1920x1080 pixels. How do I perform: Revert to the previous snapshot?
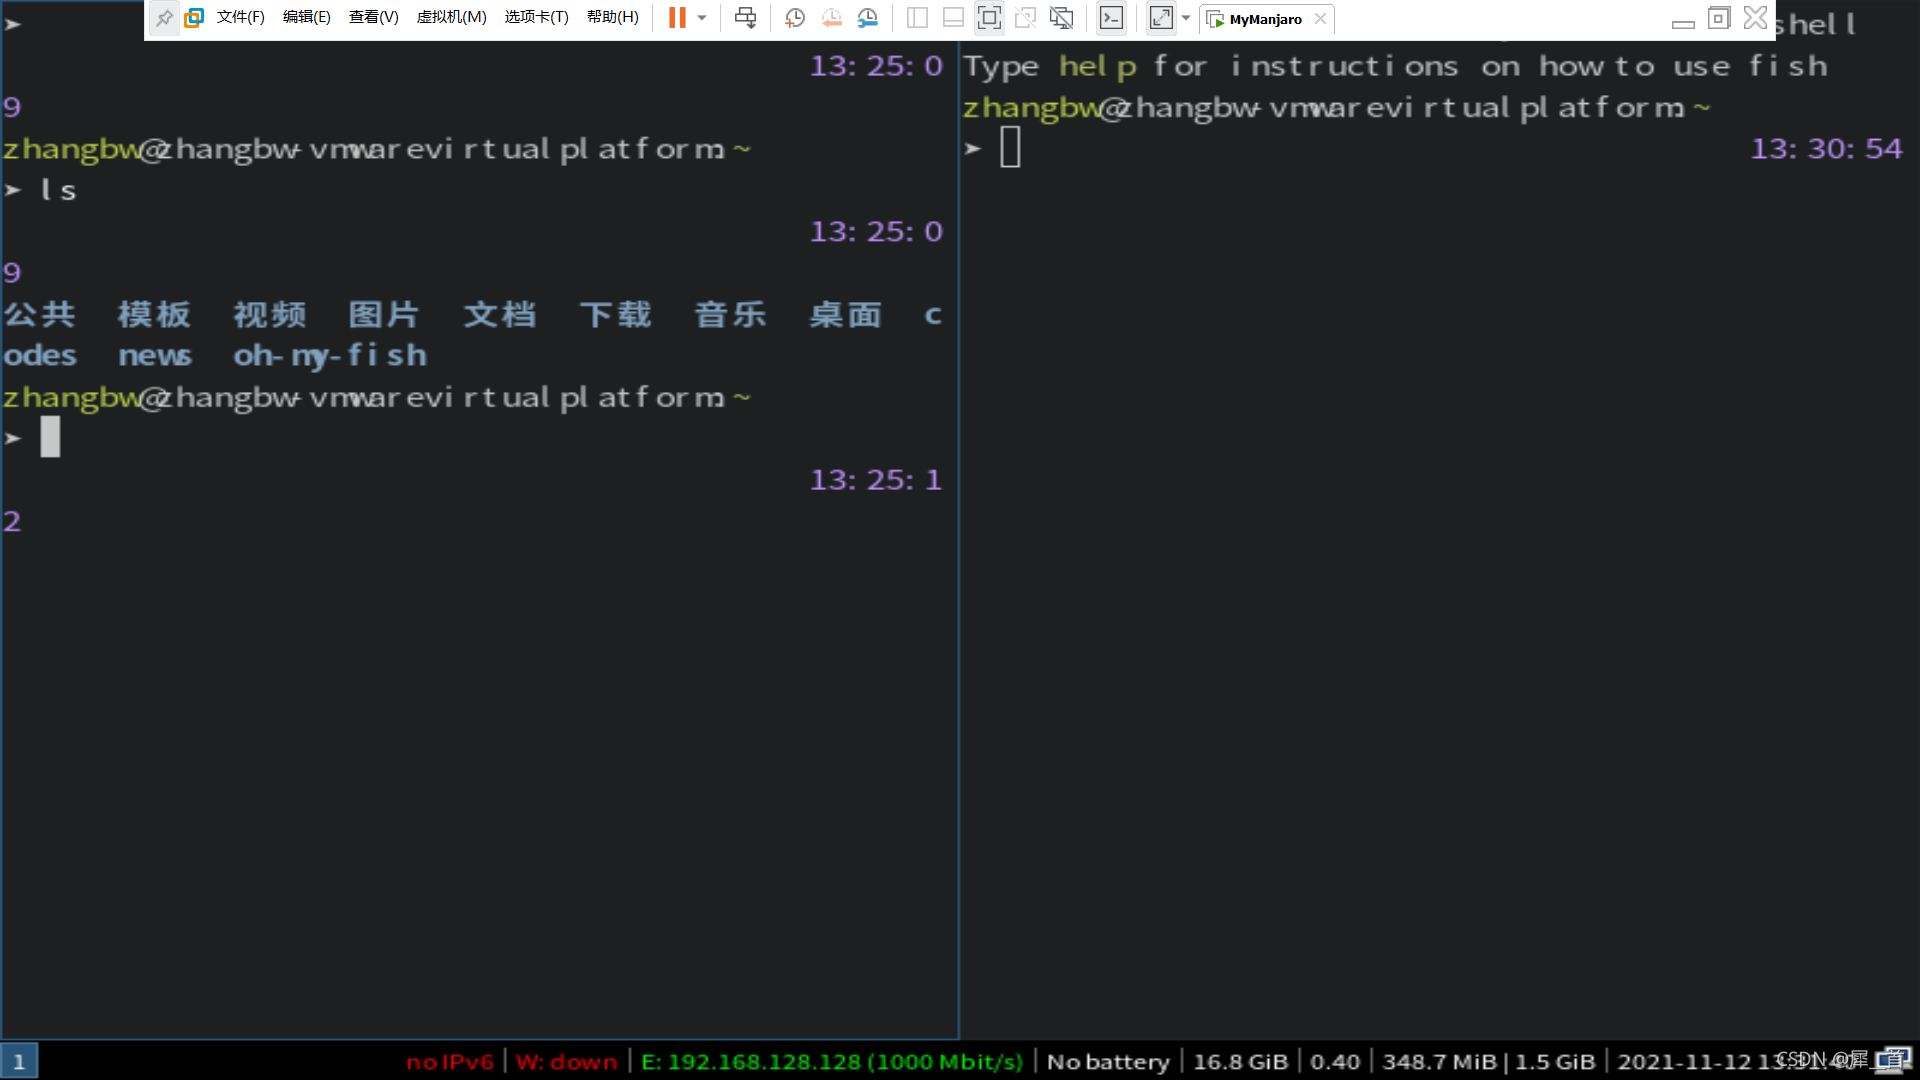(x=831, y=18)
